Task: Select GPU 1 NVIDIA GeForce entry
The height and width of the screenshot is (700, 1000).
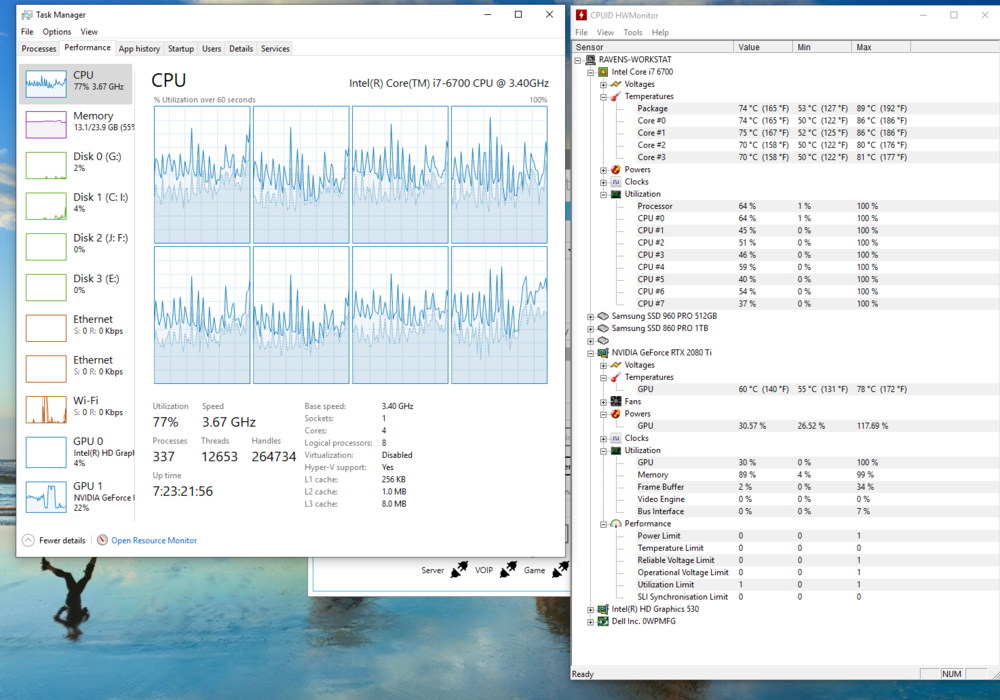Action: click(77, 496)
